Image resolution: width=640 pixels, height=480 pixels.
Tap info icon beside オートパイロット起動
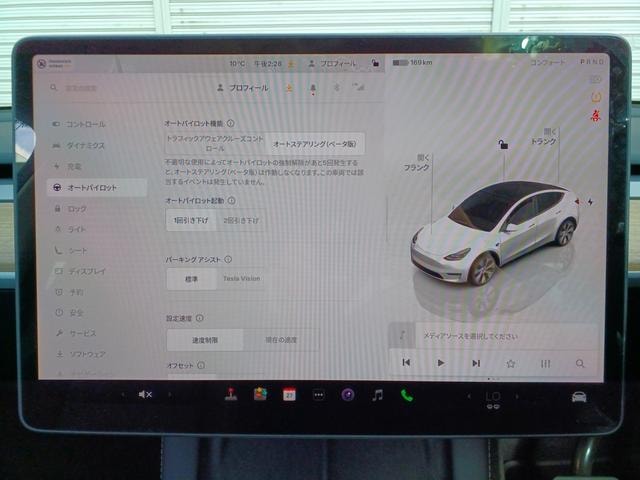(231, 200)
